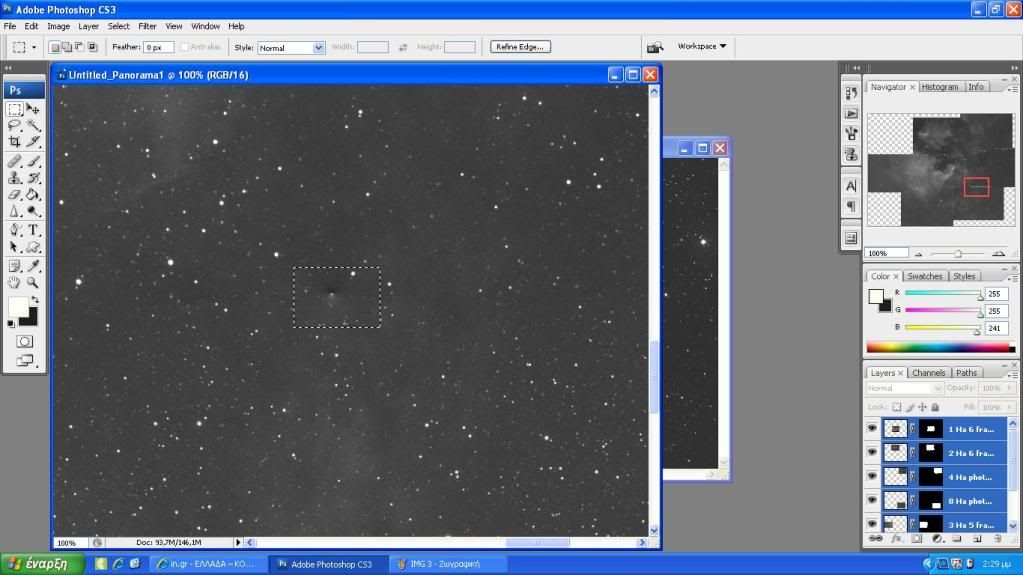Click the foreground color swatch in toolbox
The image size is (1023, 575).
[x=18, y=306]
